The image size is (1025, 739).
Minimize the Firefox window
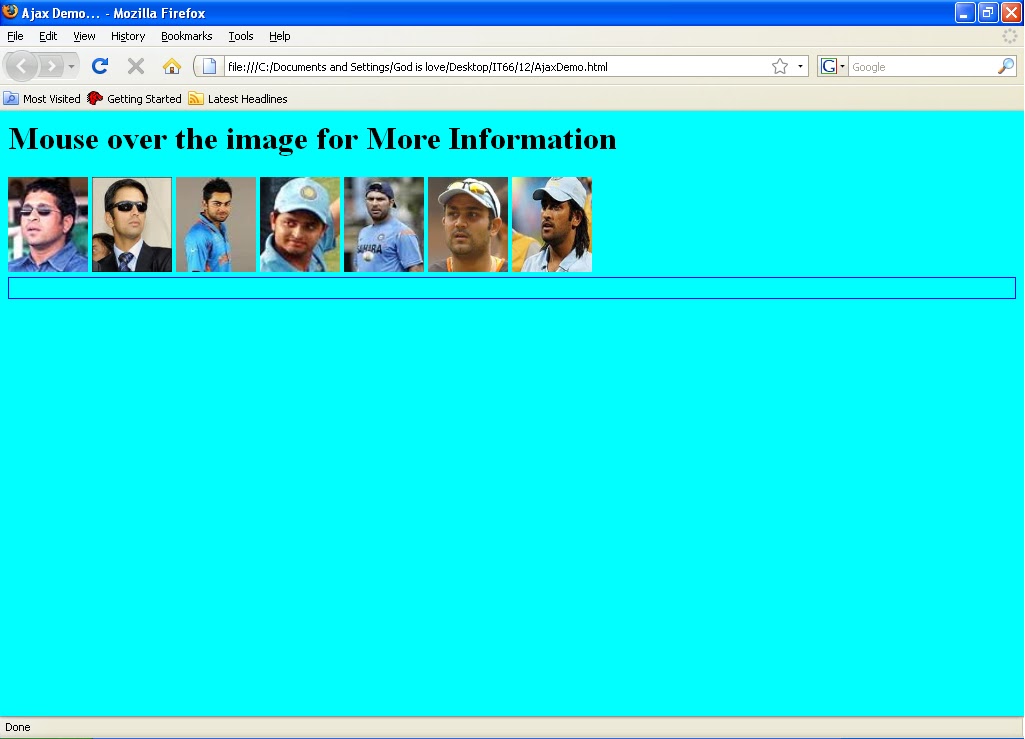click(x=965, y=12)
